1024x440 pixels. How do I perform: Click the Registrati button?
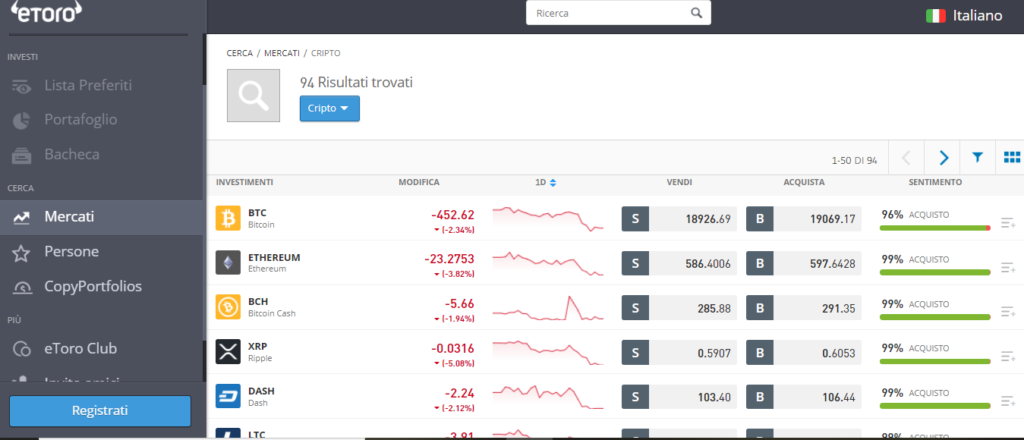click(100, 411)
